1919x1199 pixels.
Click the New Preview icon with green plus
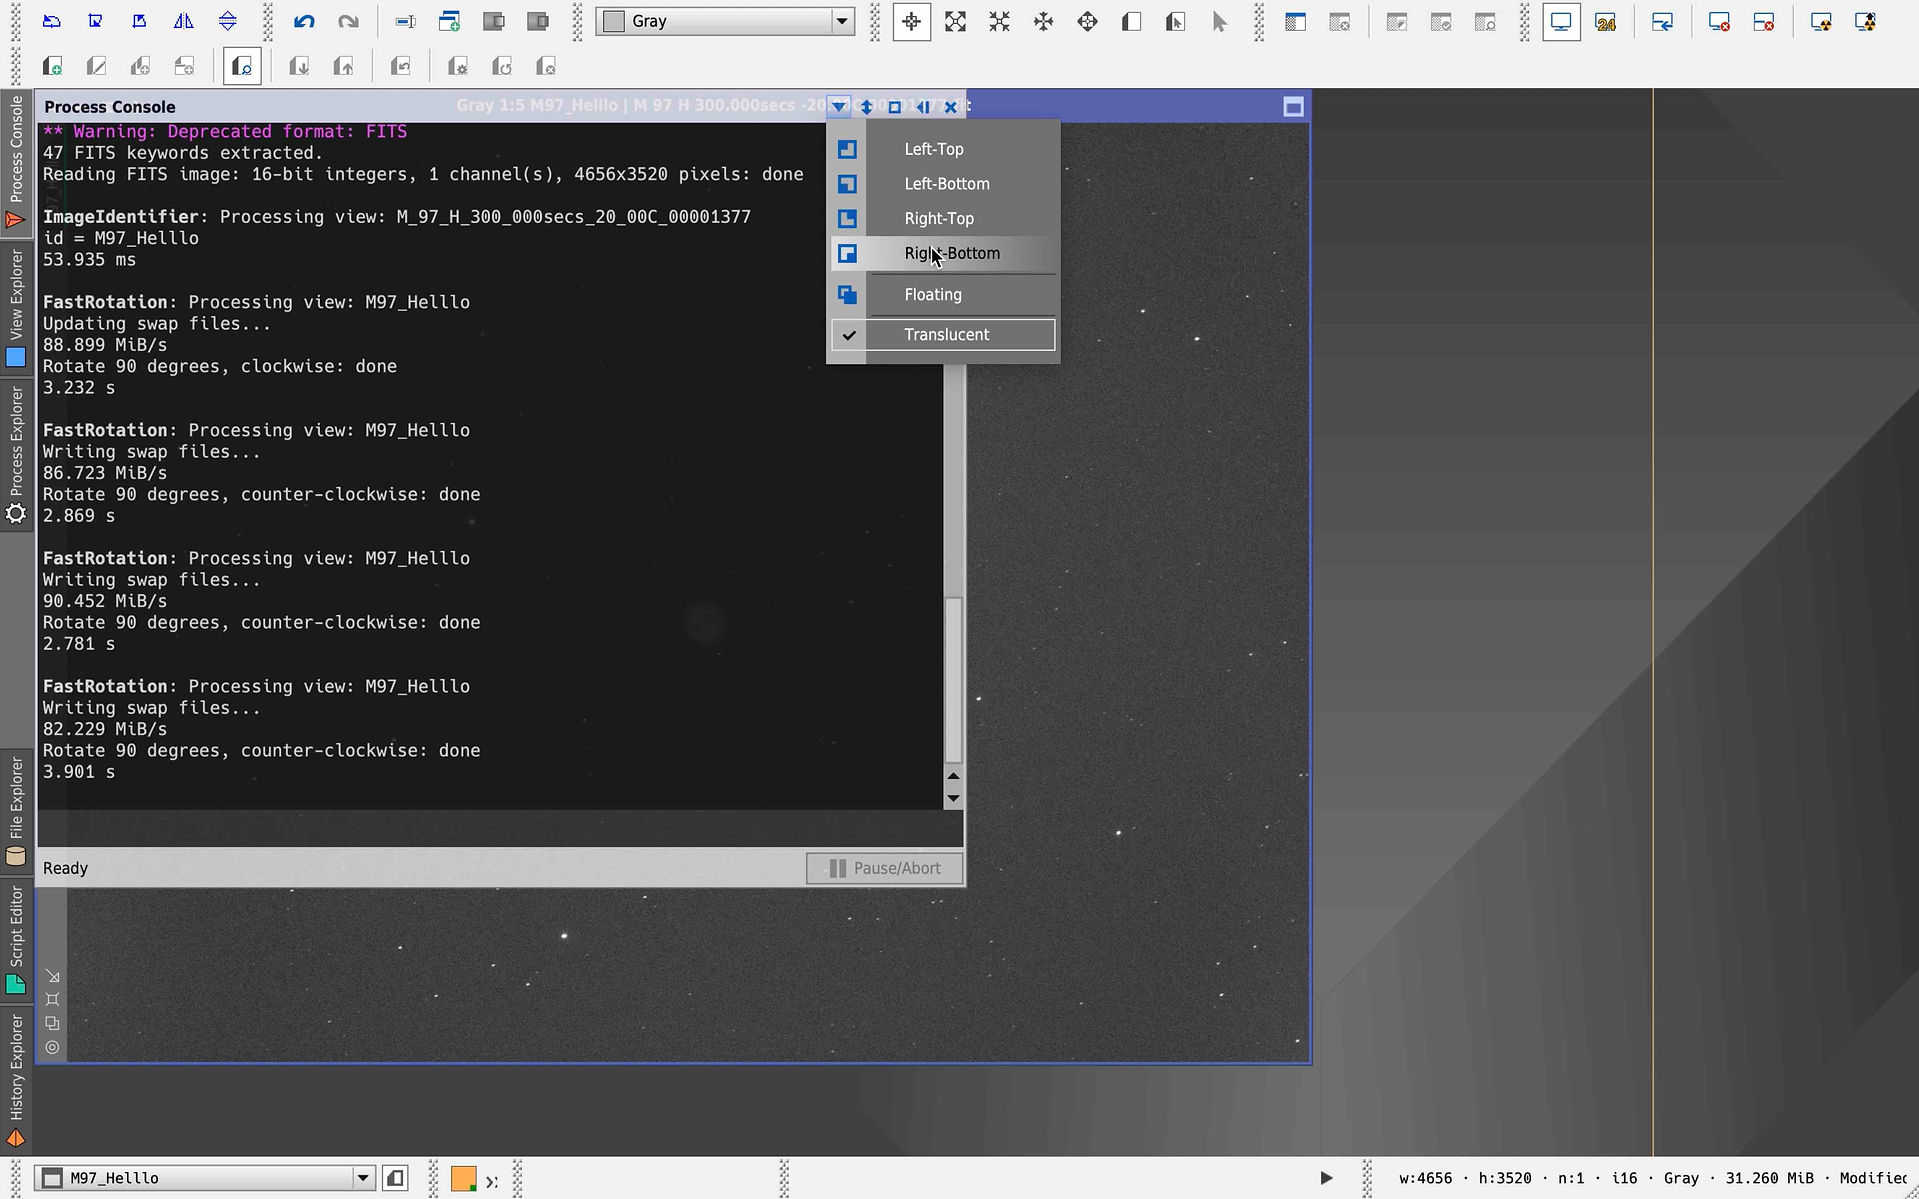click(52, 67)
